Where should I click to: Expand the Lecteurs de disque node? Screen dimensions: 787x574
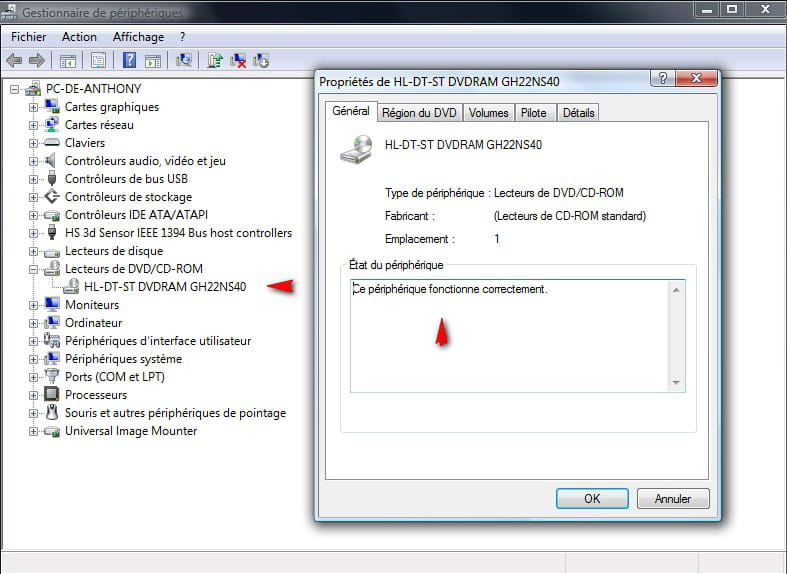click(33, 251)
